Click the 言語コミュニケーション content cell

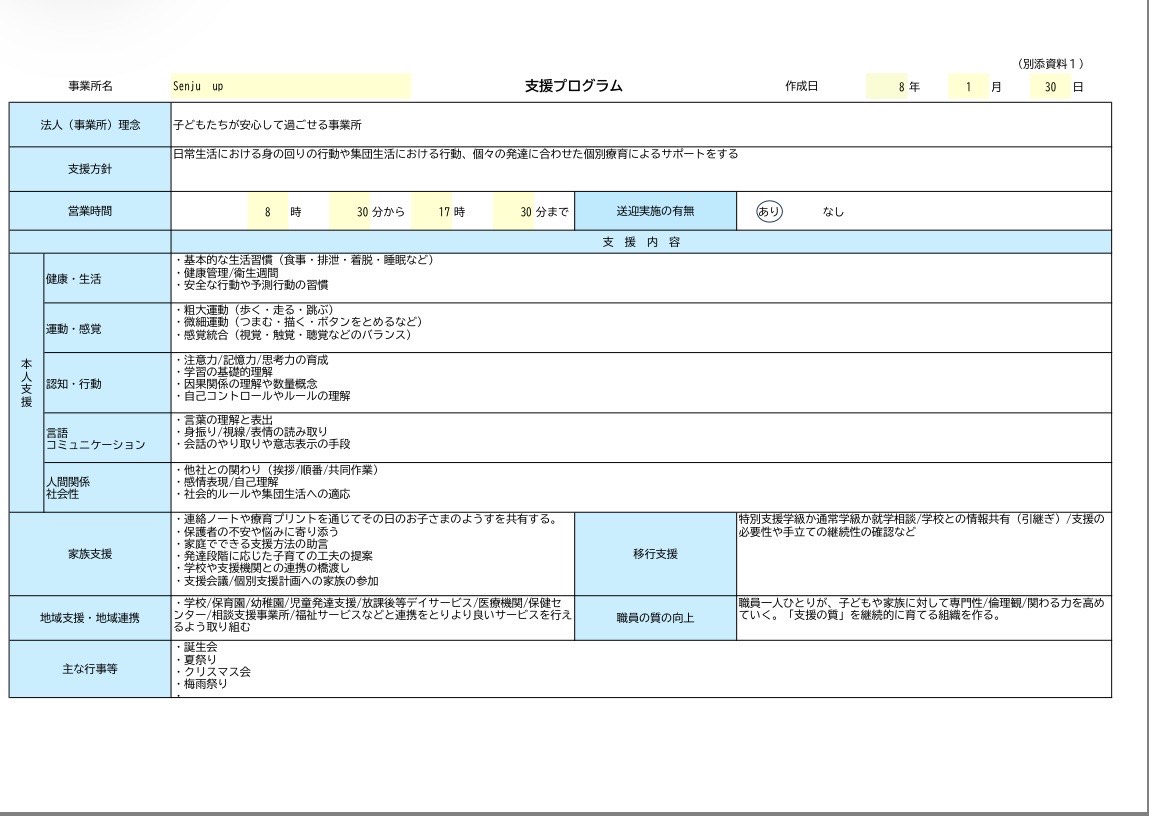click(640, 437)
